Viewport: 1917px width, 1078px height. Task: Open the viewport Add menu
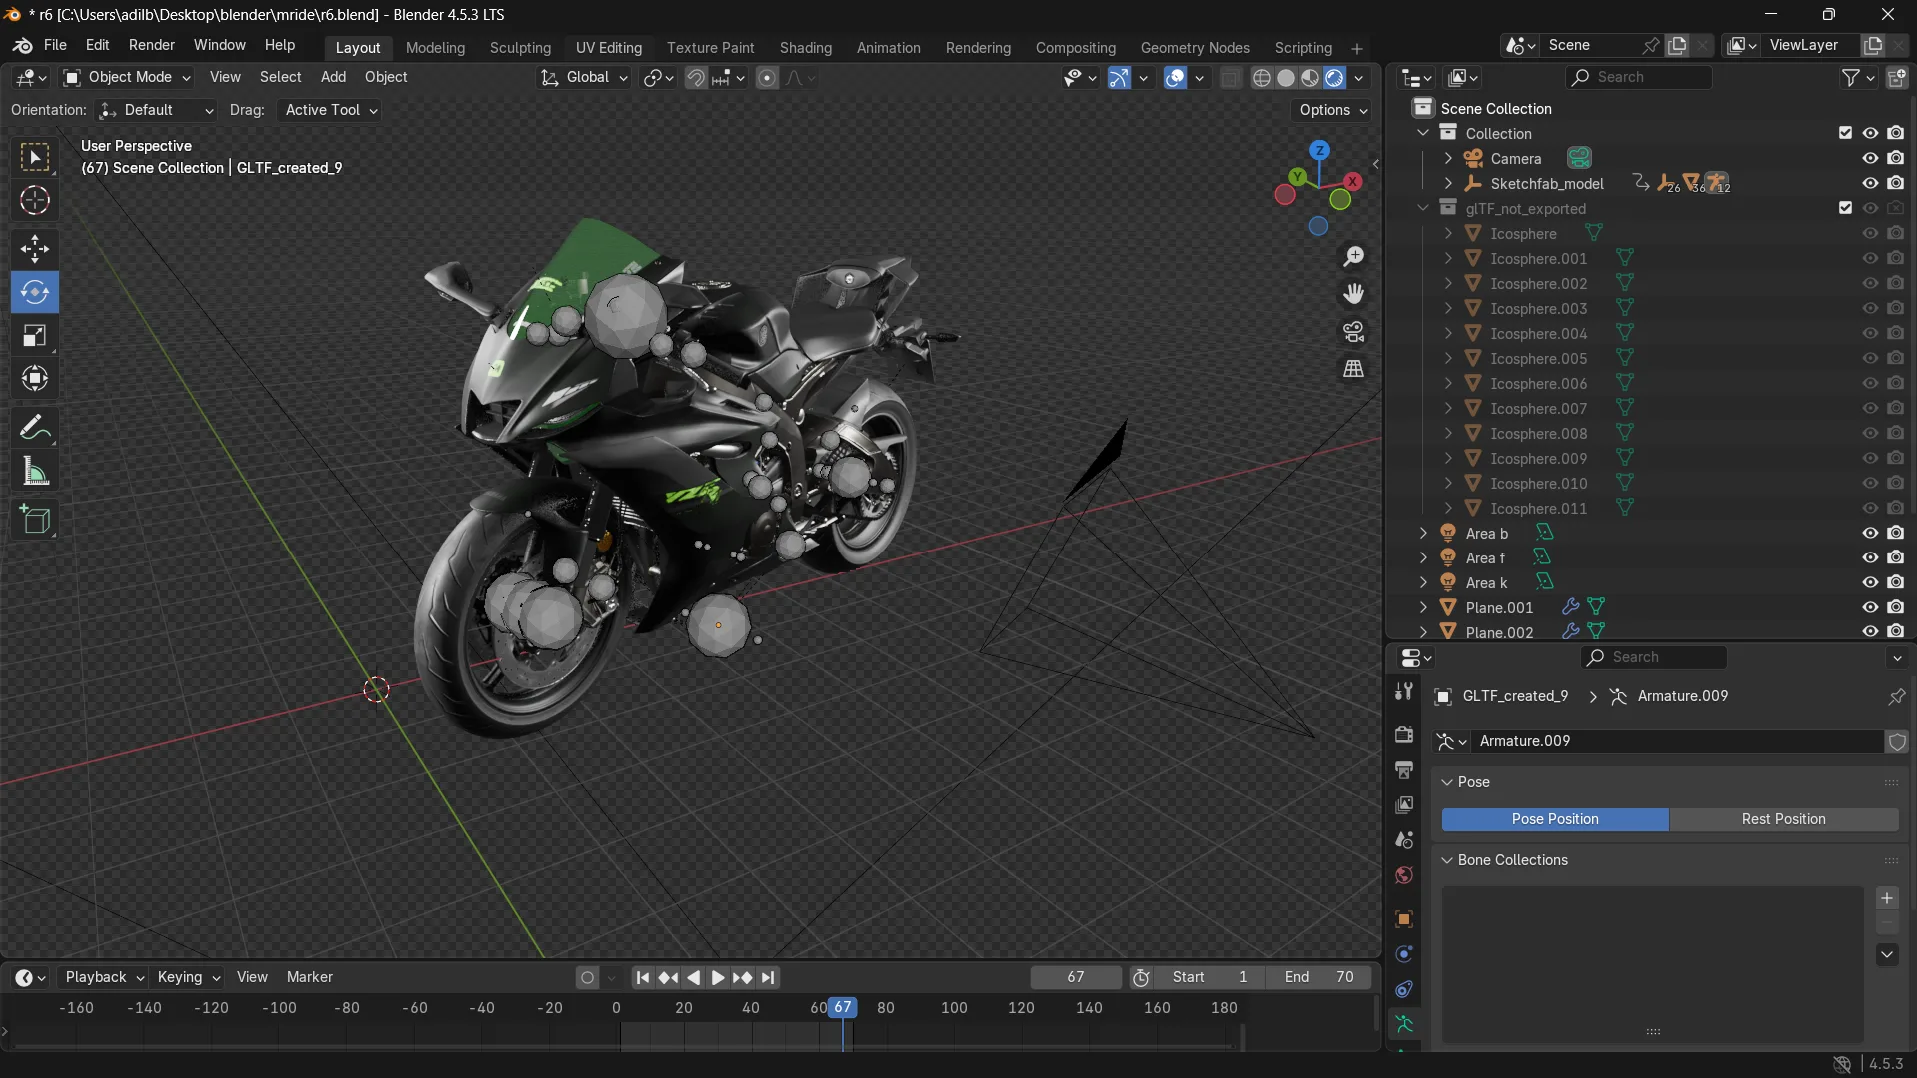coord(333,77)
